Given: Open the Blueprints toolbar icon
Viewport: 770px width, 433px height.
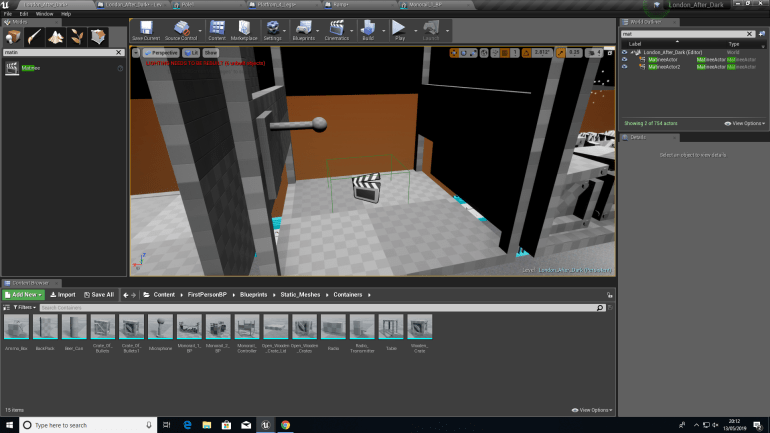Looking at the screenshot, I should (x=303, y=30).
